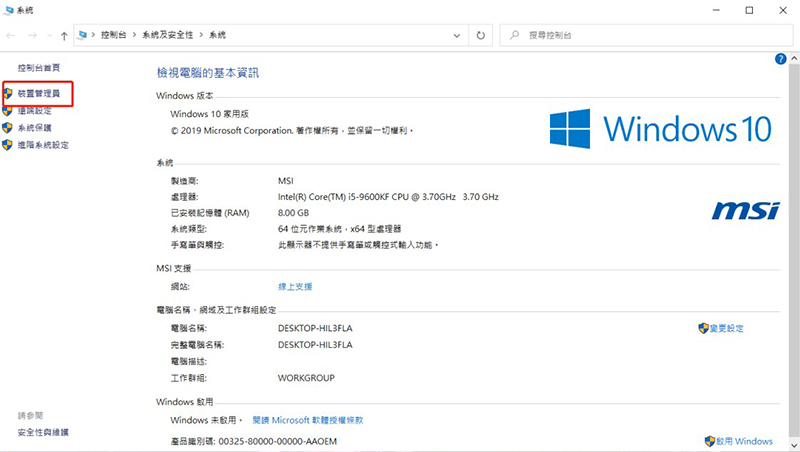The image size is (800, 452).
Task: Open the recent locations dropdown arrow
Action: [x=49, y=35]
